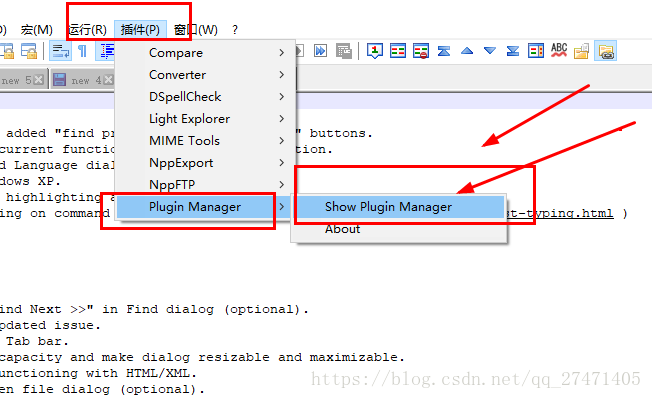This screenshot has height=399, width=652.
Task: Expand the MIME Tools submenu
Action: (205, 141)
